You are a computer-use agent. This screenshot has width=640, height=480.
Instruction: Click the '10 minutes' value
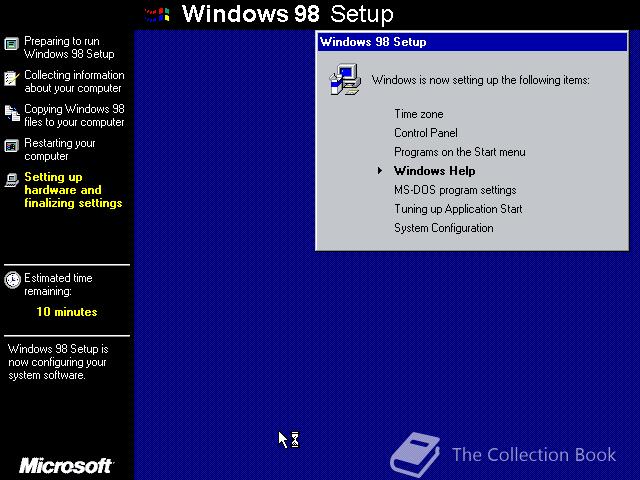[67, 312]
